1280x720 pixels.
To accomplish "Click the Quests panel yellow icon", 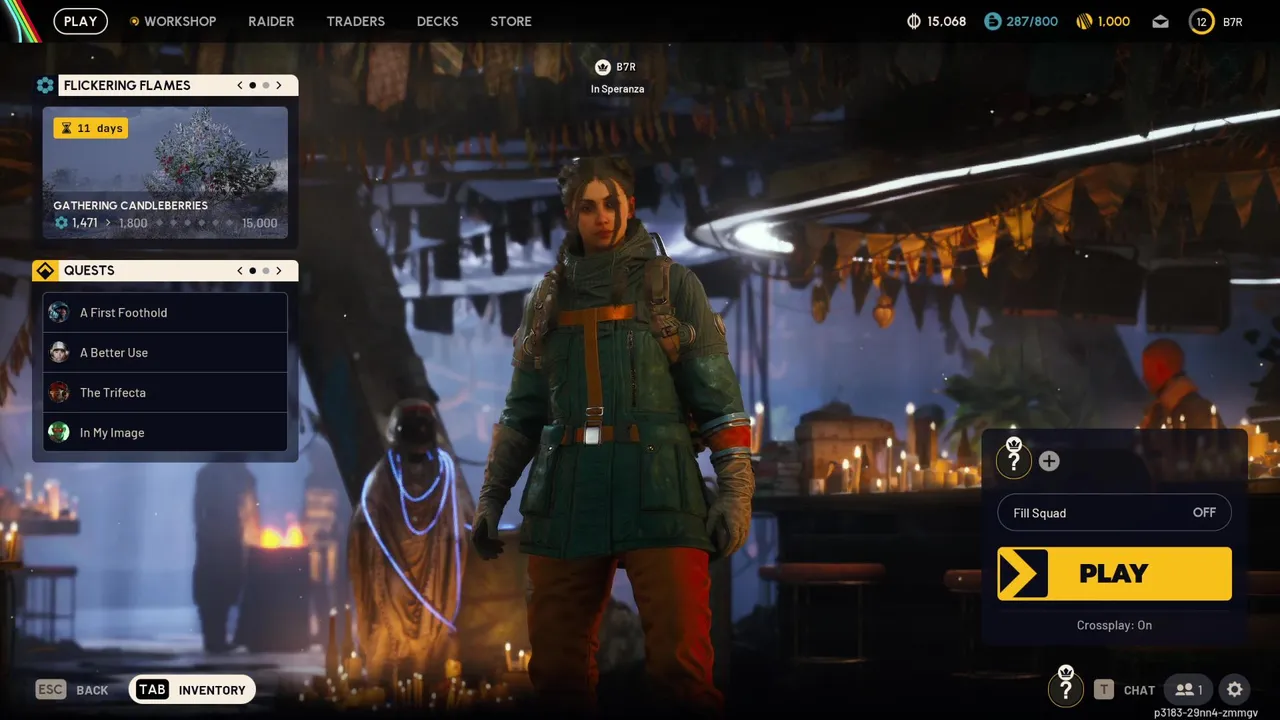I will pos(45,270).
